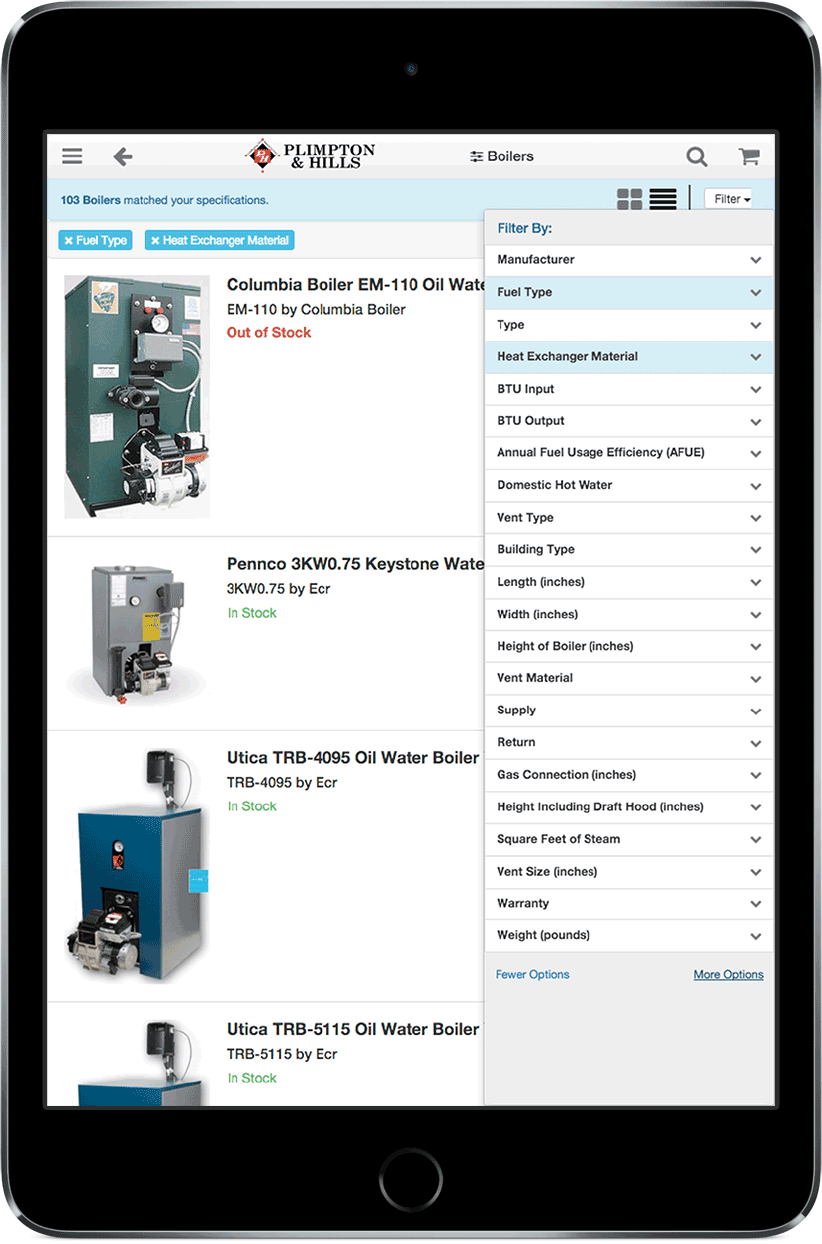Switch to grid view icon
The width and height of the screenshot is (822, 1244).
(x=630, y=199)
